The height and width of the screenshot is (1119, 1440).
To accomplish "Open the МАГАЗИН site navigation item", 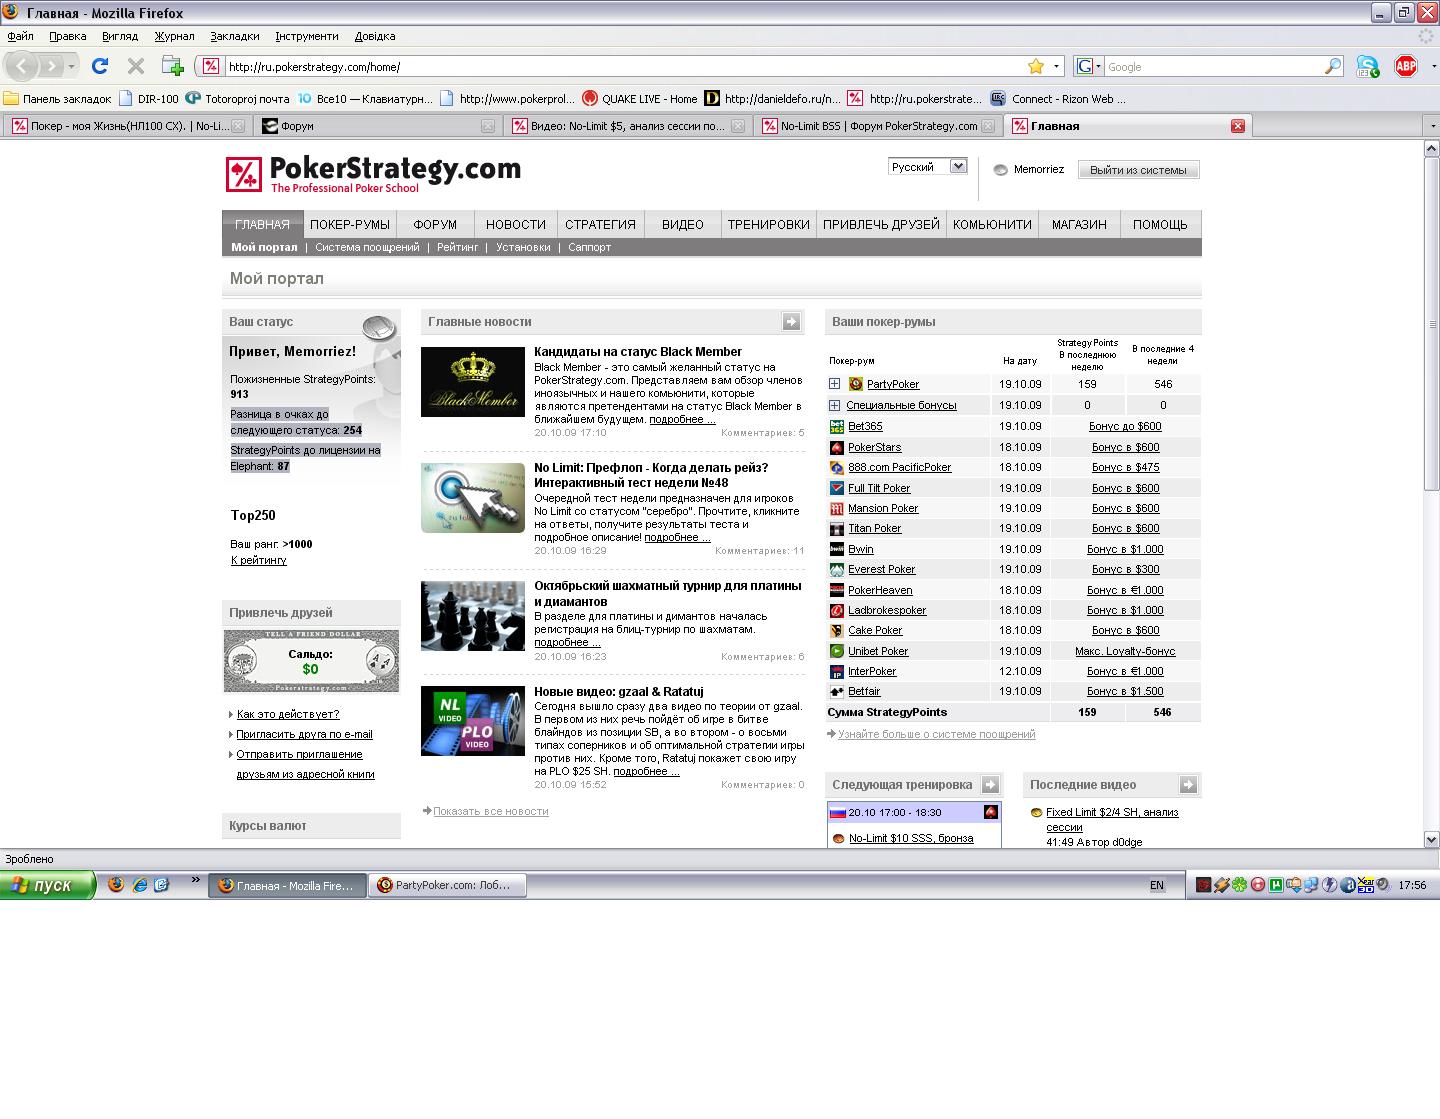I will pyautogui.click(x=1079, y=224).
